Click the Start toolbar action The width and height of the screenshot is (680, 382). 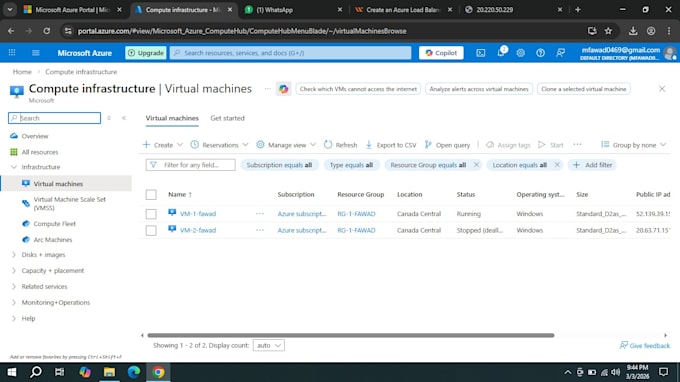[x=551, y=145]
